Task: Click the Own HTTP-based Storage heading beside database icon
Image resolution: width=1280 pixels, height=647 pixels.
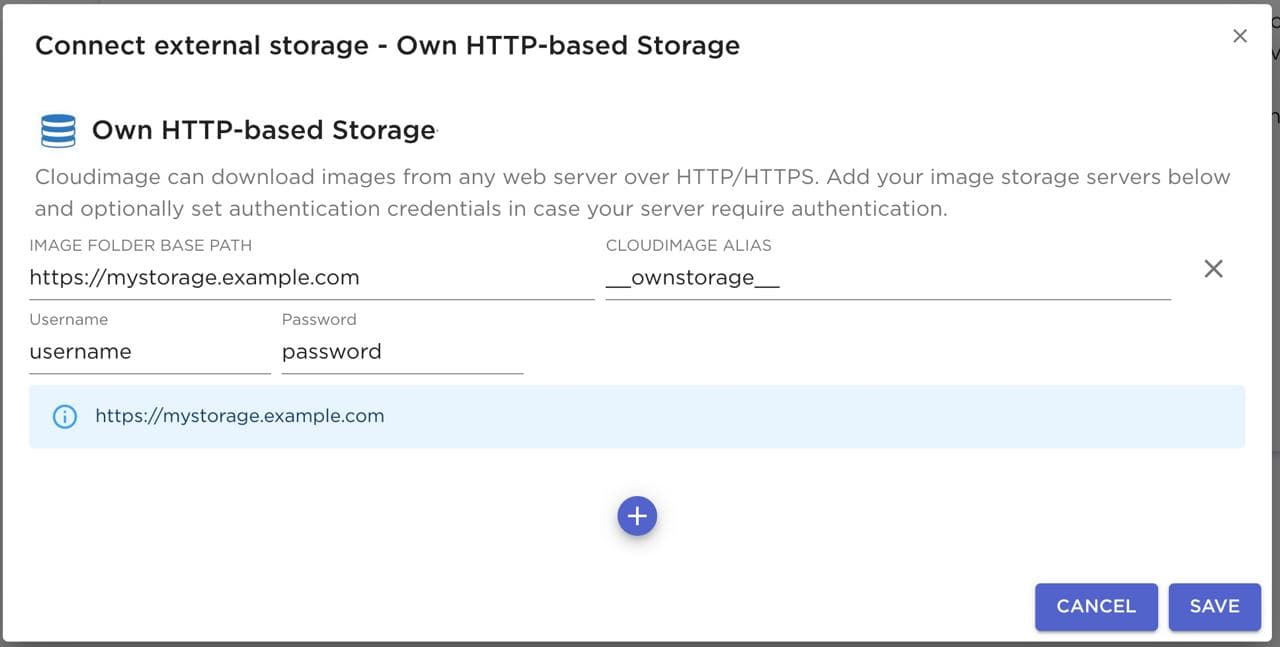Action: [264, 130]
